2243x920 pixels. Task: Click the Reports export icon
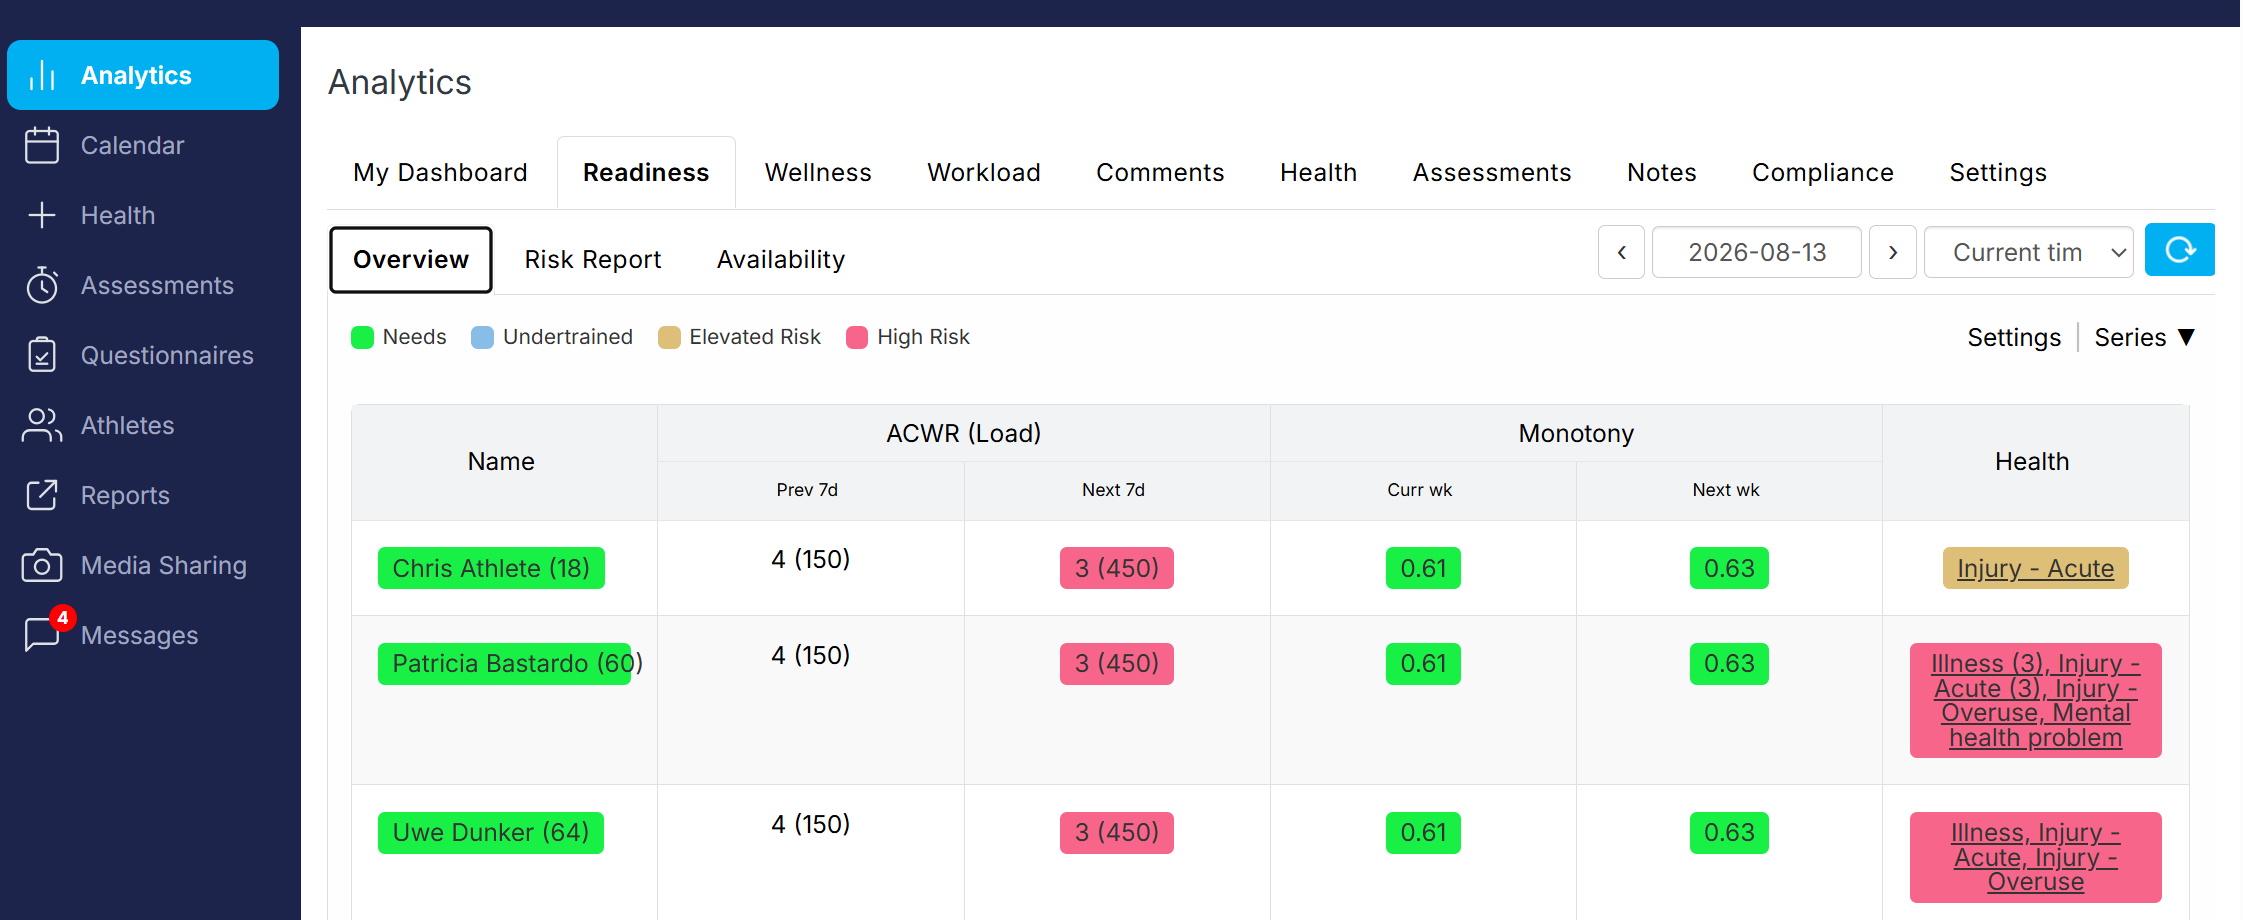pos(42,495)
